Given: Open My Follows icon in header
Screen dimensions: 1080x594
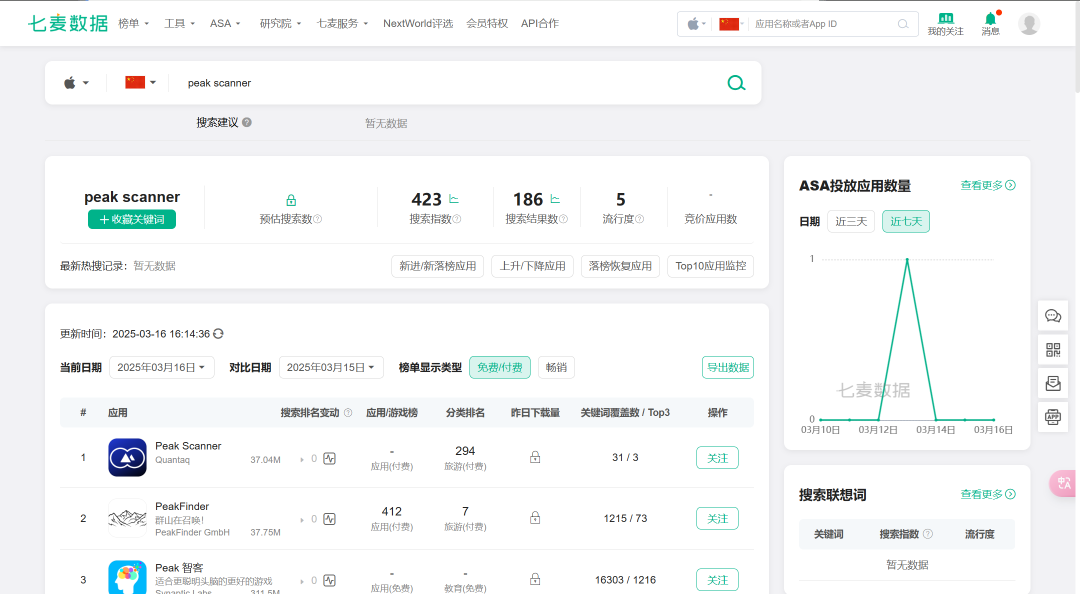Looking at the screenshot, I should [x=945, y=24].
